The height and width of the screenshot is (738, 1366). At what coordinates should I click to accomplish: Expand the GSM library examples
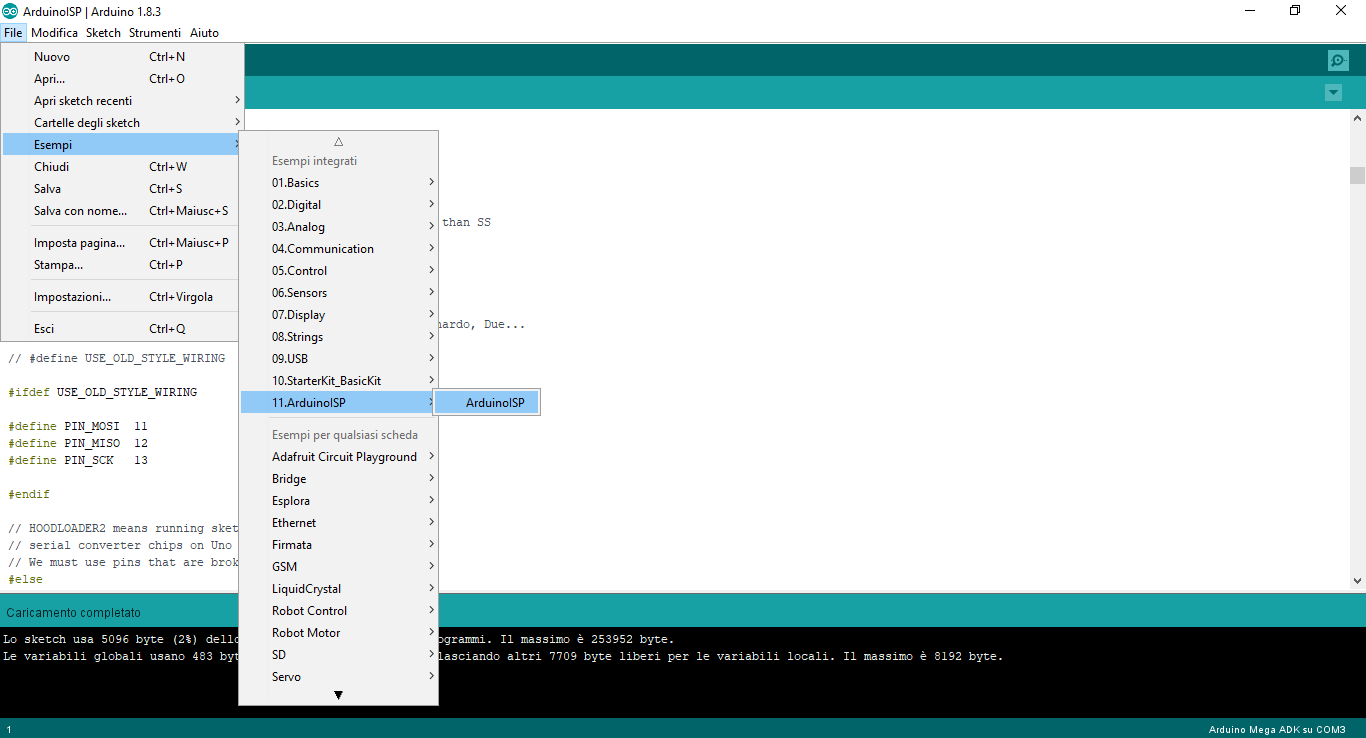point(338,567)
